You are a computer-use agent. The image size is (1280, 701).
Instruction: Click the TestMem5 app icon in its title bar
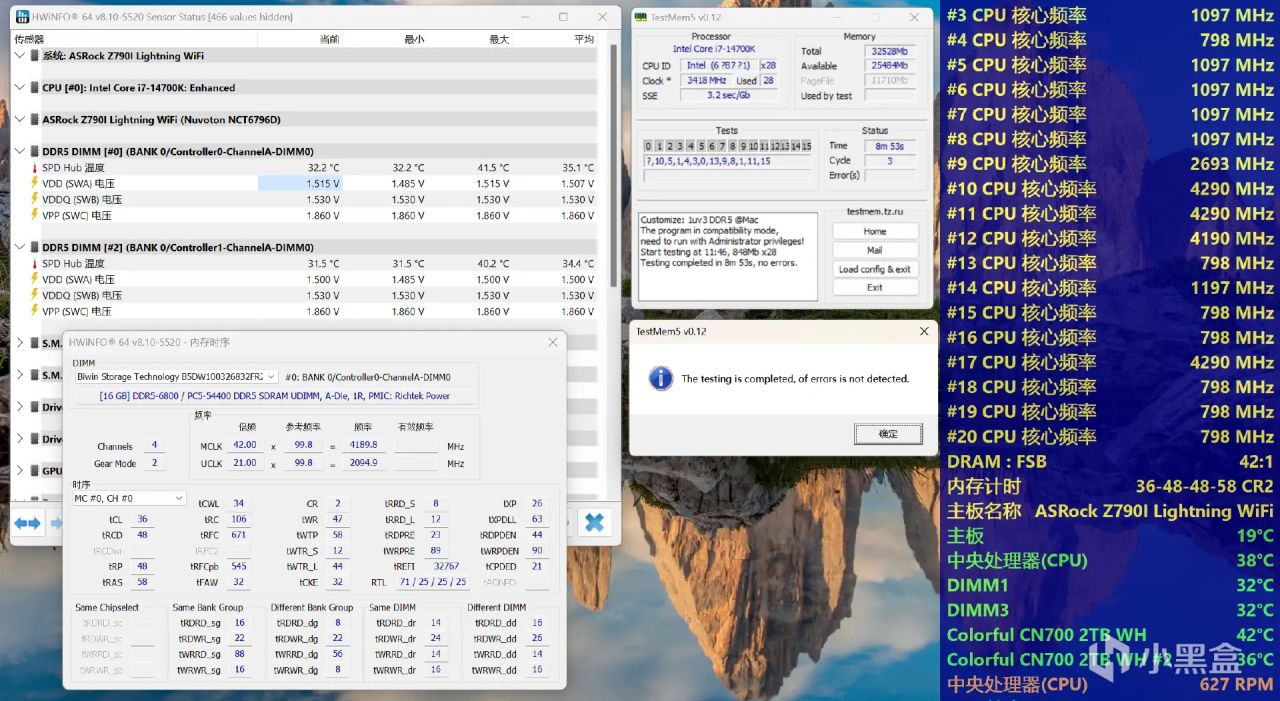[x=640, y=17]
